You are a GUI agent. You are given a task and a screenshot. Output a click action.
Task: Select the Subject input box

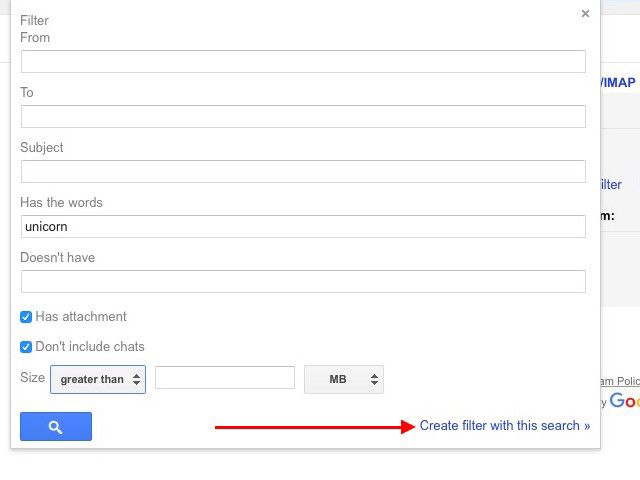[303, 171]
